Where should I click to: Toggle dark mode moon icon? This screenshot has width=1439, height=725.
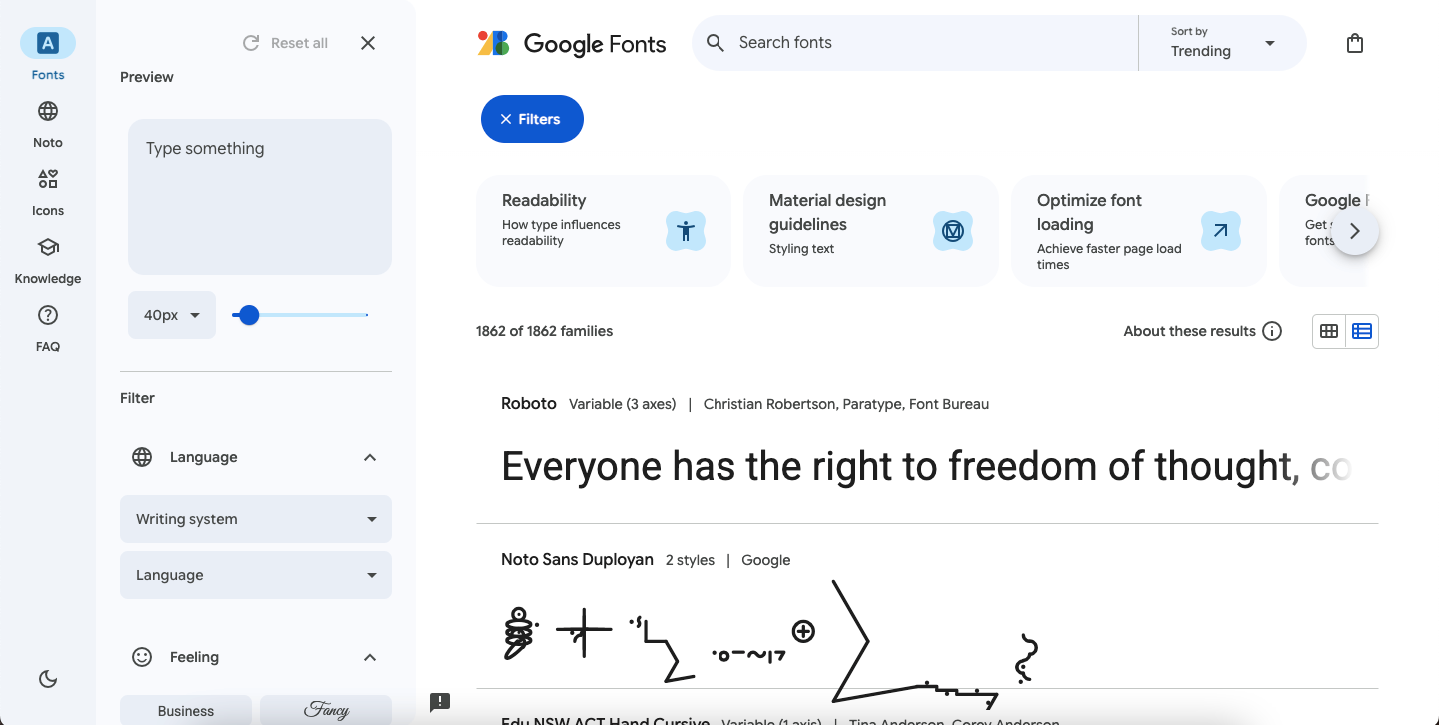pyautogui.click(x=48, y=679)
